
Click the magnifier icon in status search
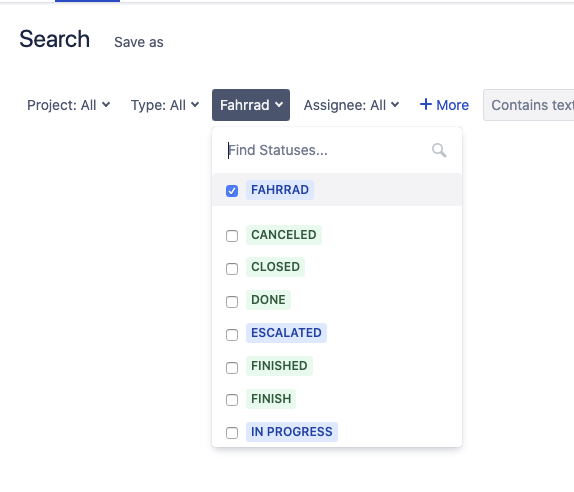tap(439, 150)
